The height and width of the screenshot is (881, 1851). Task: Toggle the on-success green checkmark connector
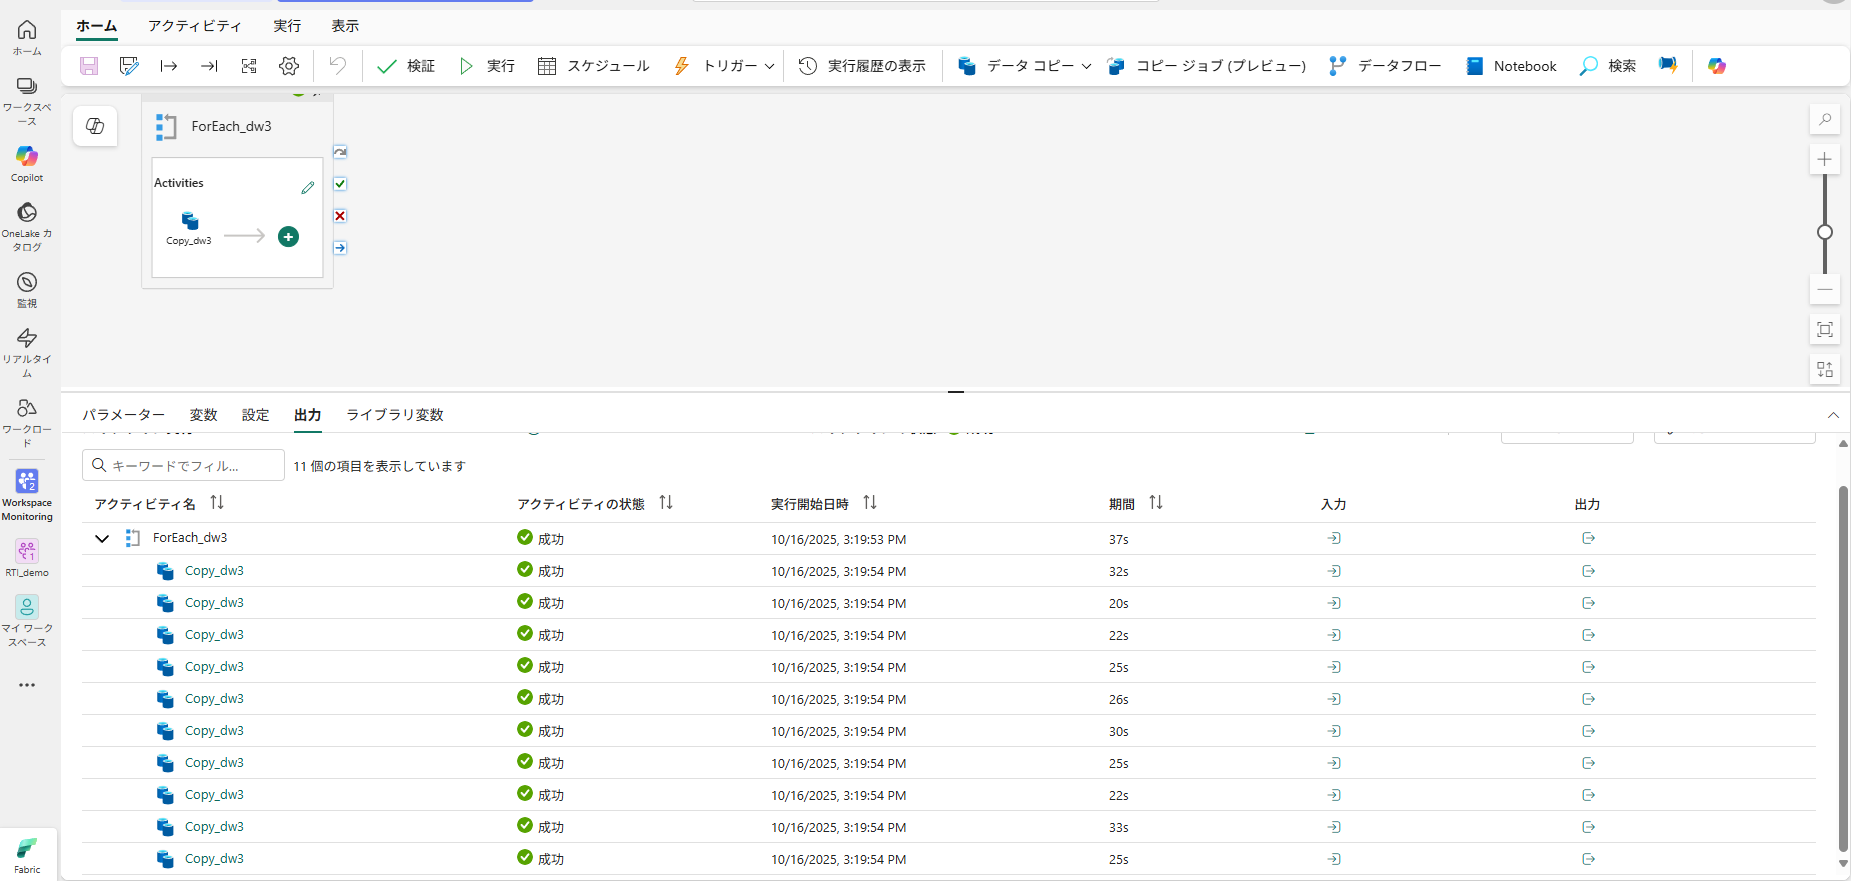pyautogui.click(x=340, y=184)
